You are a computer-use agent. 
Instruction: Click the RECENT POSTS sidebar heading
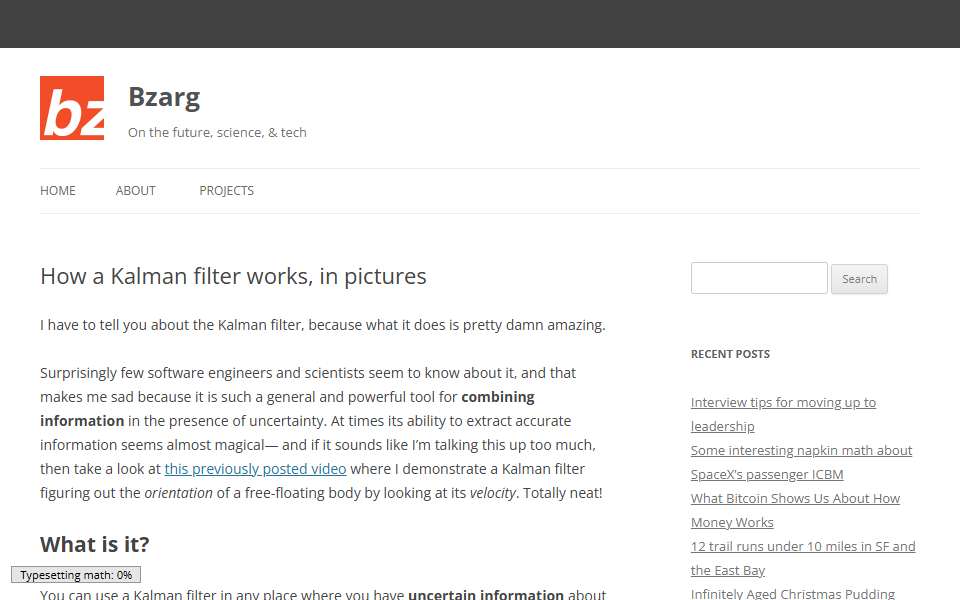(x=730, y=354)
